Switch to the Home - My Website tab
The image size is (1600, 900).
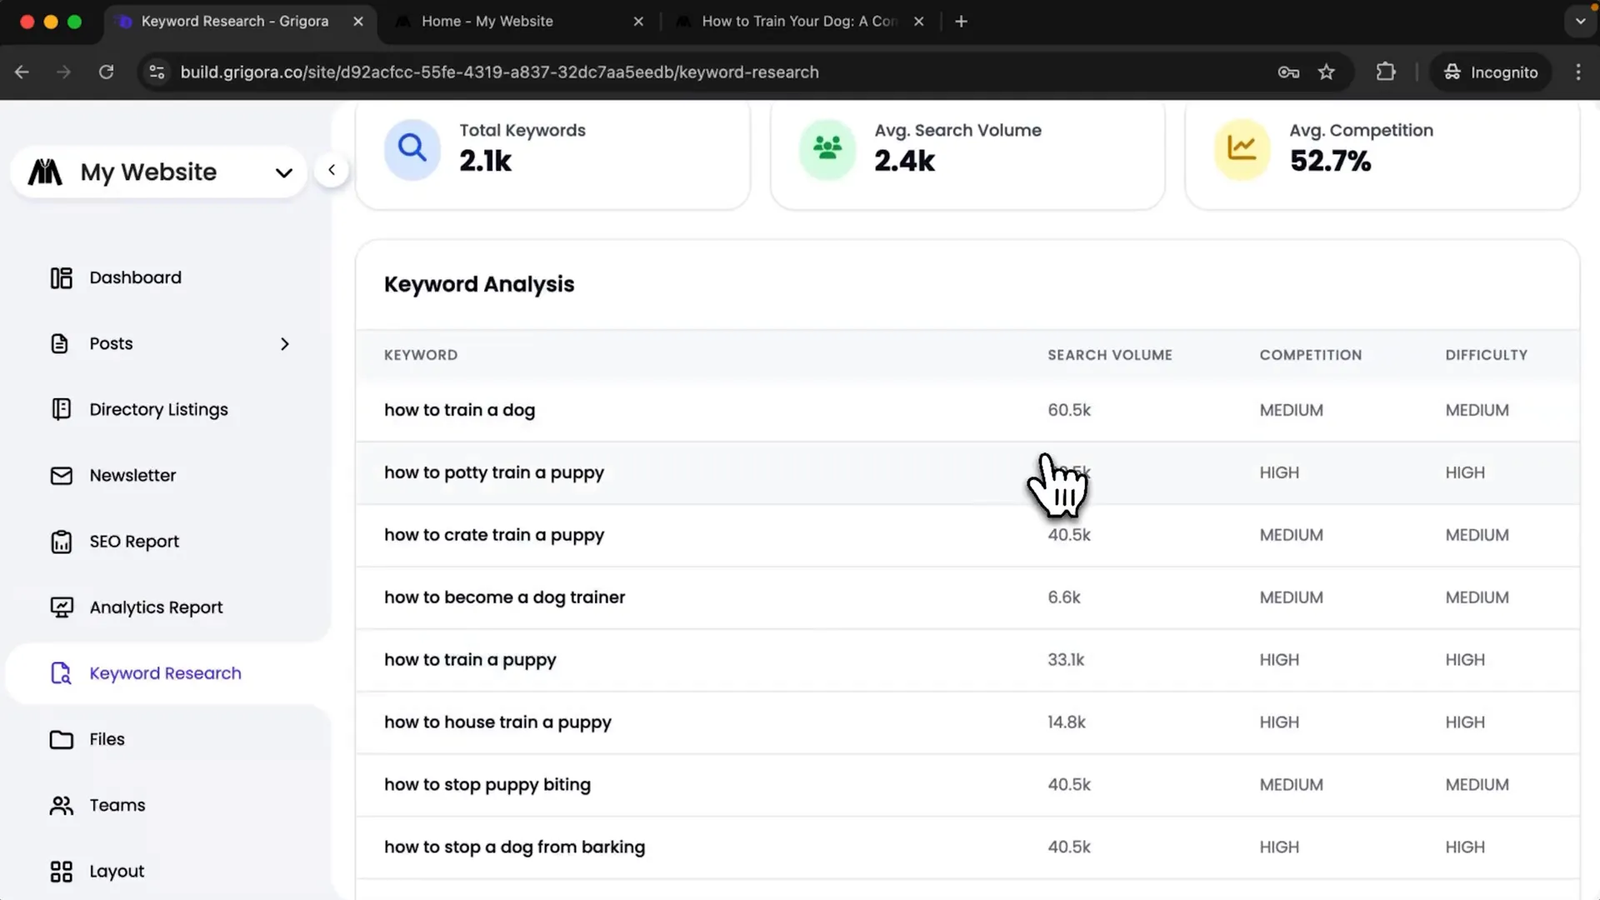click(487, 20)
